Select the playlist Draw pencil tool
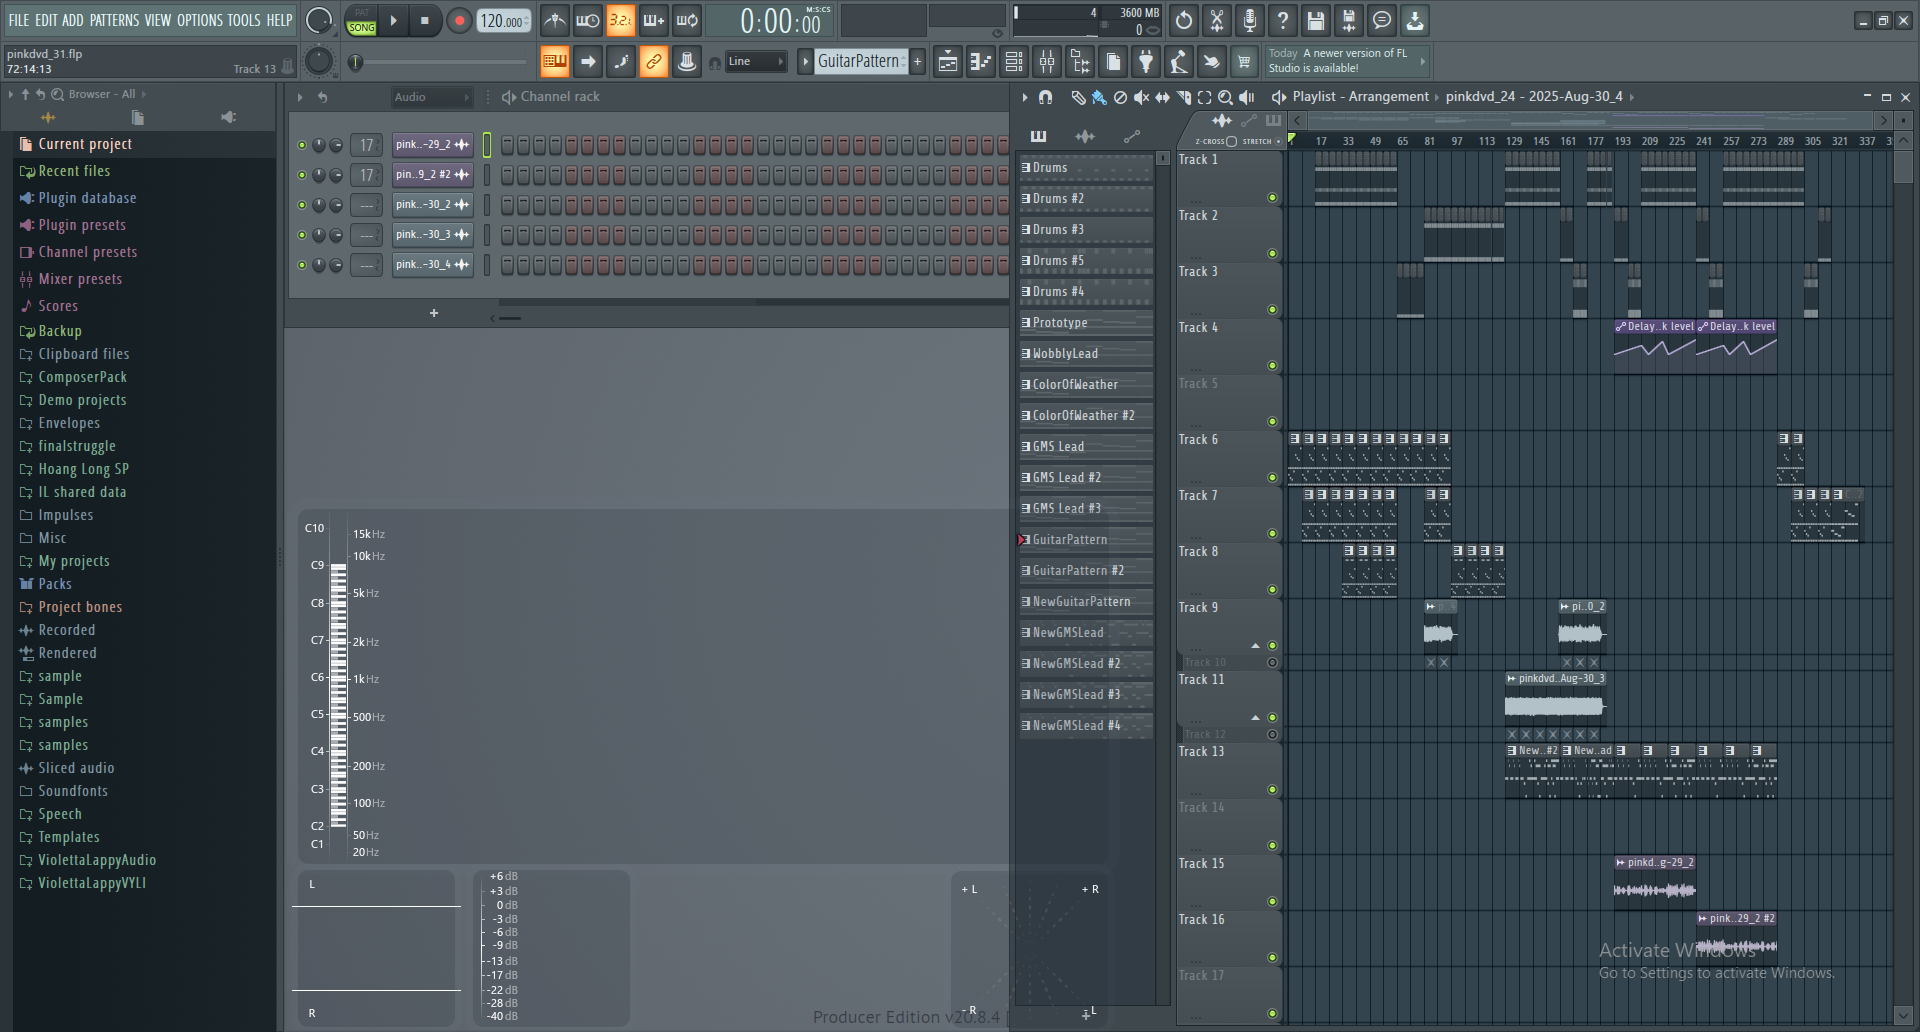 click(1078, 97)
